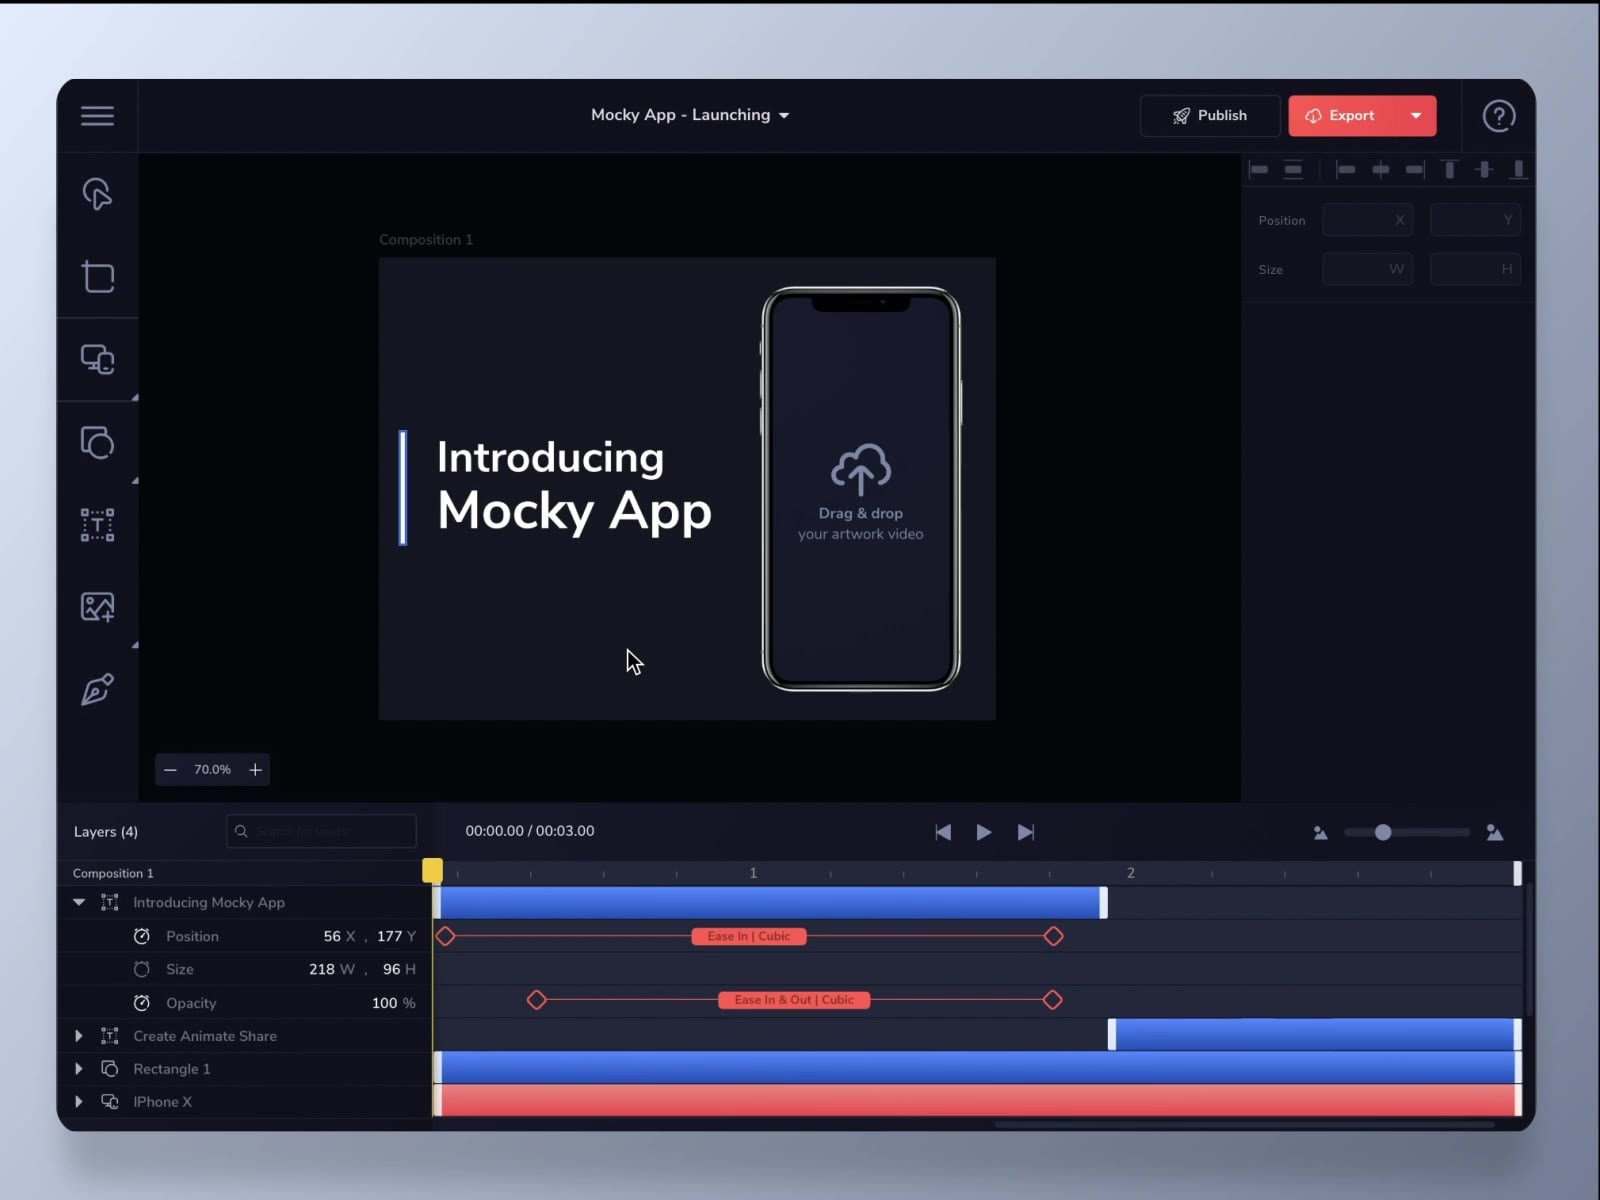Choose the device mockup tool

97,359
